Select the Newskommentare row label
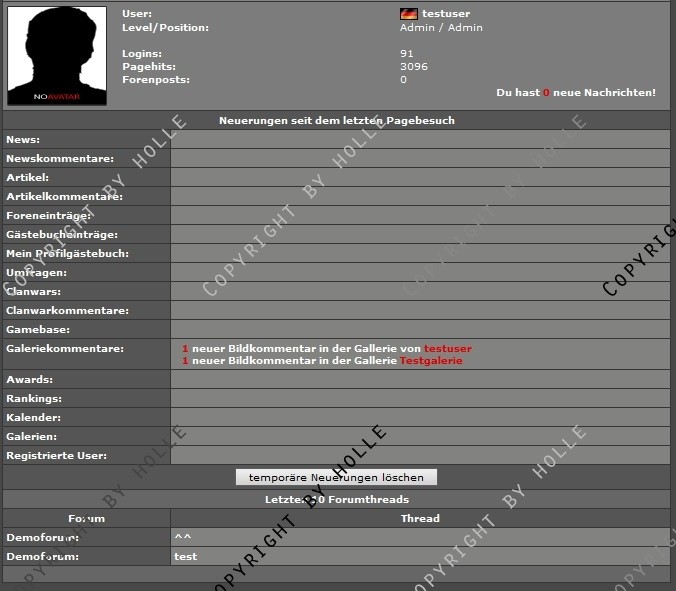 [60, 158]
